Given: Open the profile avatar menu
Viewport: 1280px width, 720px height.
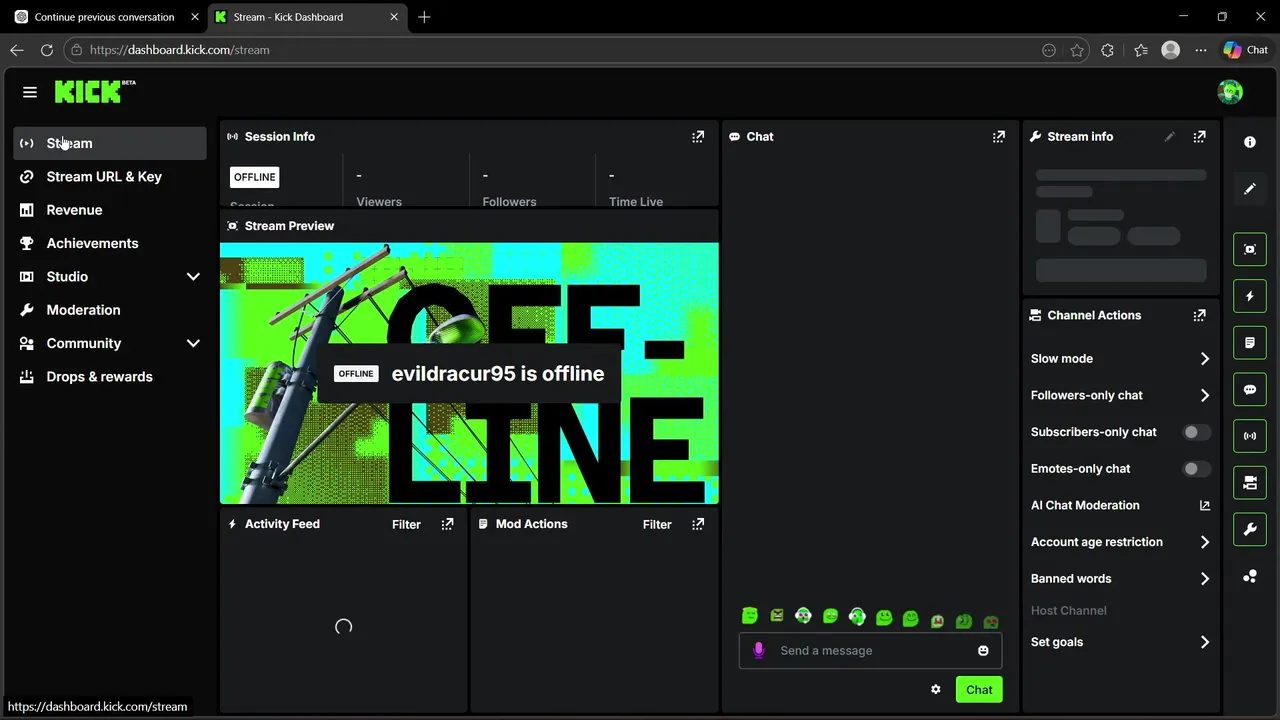Looking at the screenshot, I should tap(1230, 92).
